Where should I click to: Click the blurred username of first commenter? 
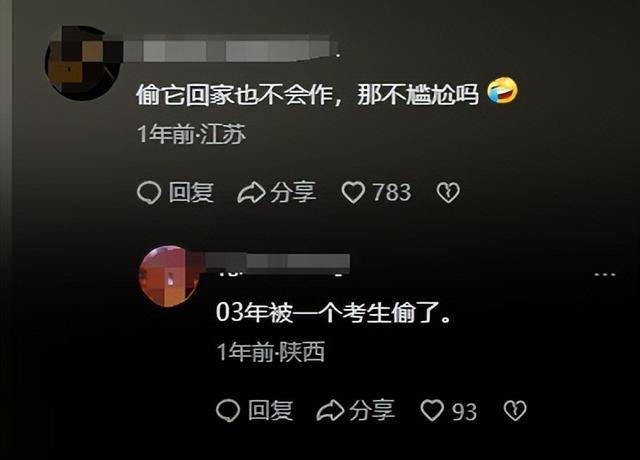pyautogui.click(x=232, y=49)
